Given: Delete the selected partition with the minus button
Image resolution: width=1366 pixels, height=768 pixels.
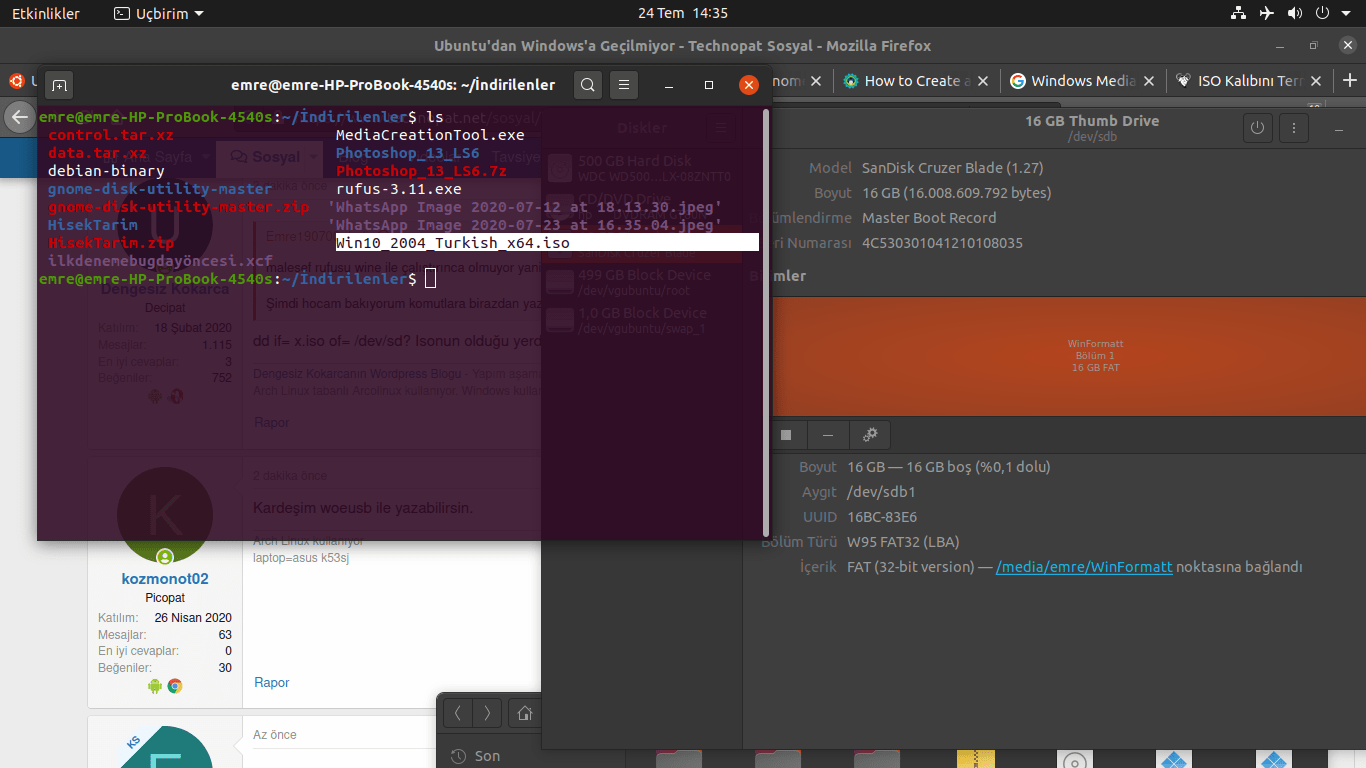Looking at the screenshot, I should pos(827,435).
